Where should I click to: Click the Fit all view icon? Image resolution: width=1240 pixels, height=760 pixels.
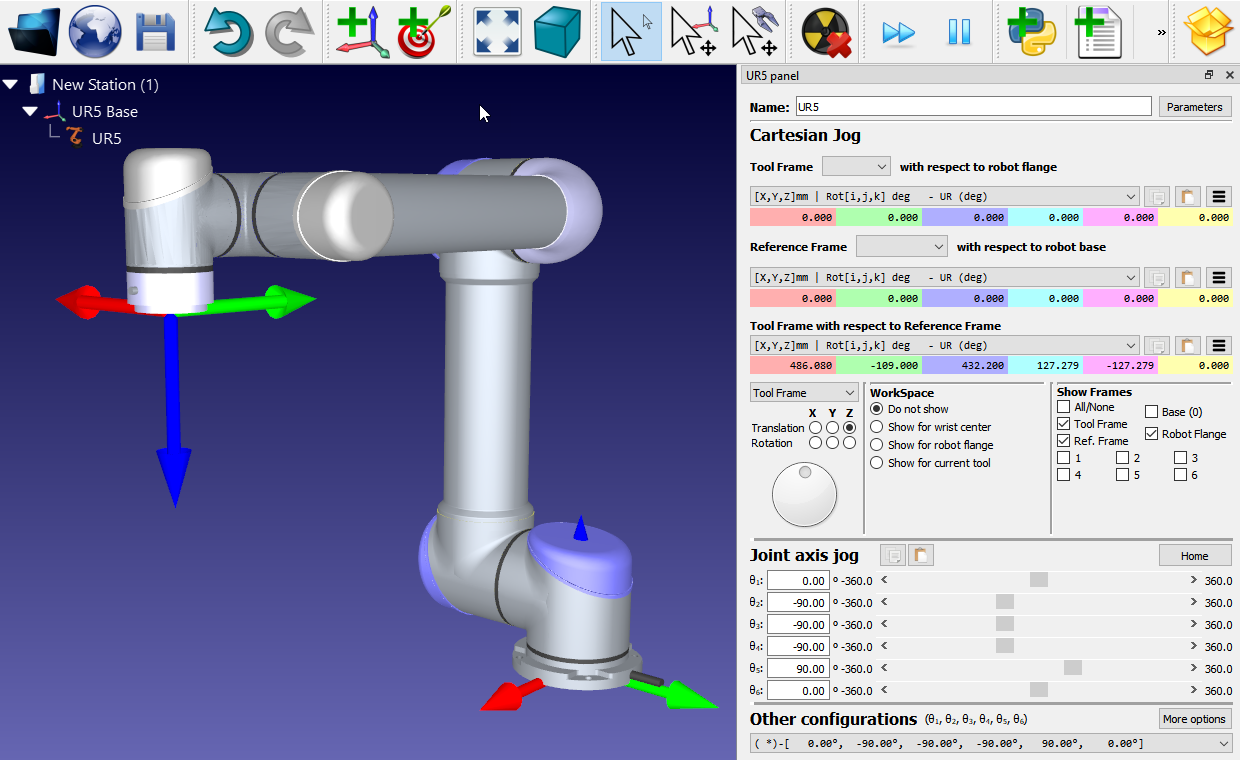pos(497,32)
